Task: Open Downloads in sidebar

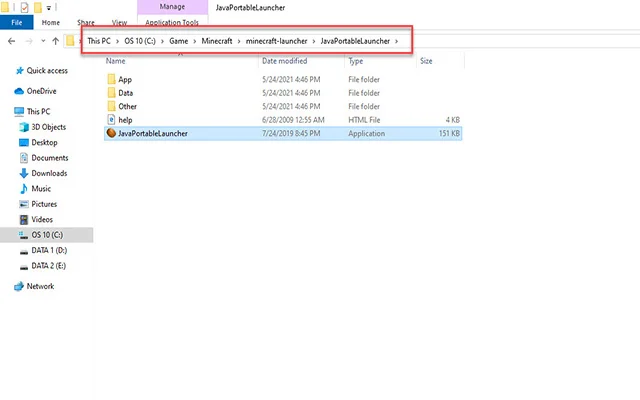Action: [x=49, y=173]
